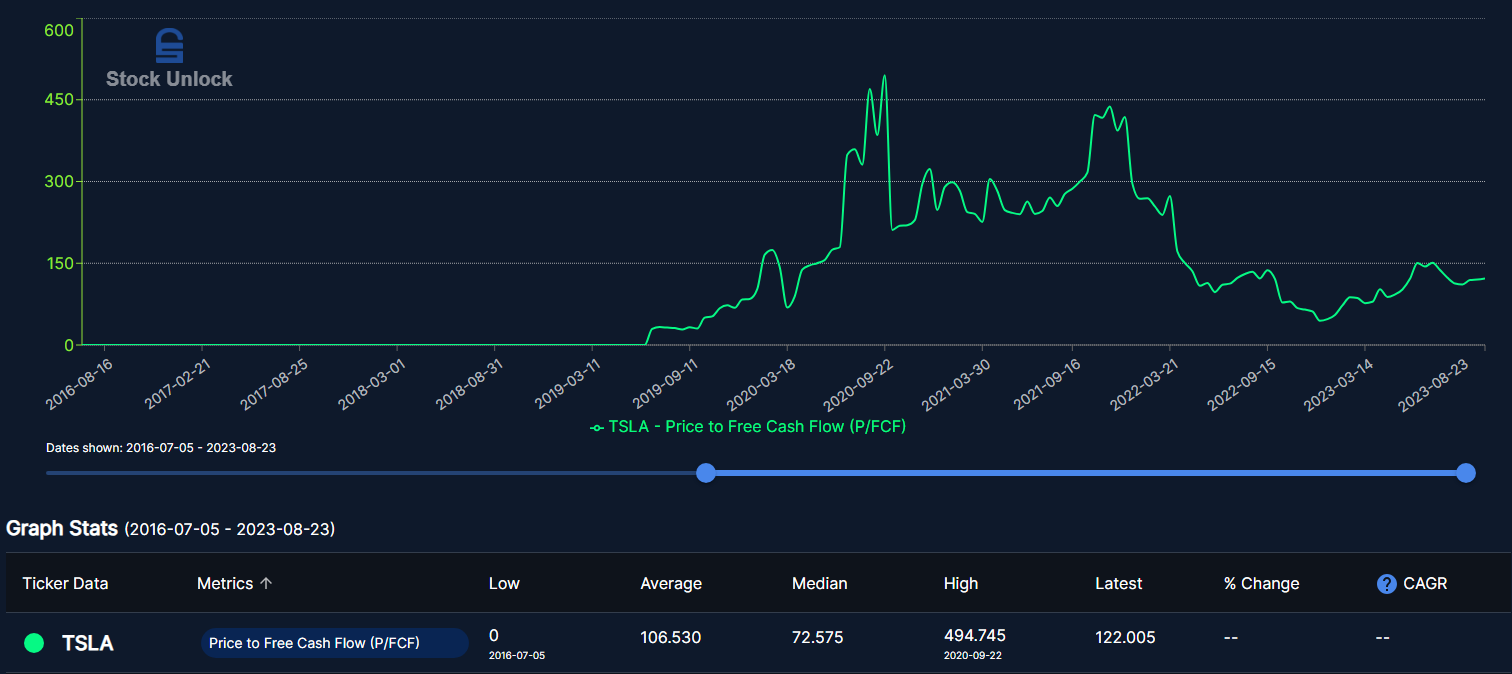Click the Ticker Data column header
The width and height of the screenshot is (1512, 674).
[x=65, y=584]
